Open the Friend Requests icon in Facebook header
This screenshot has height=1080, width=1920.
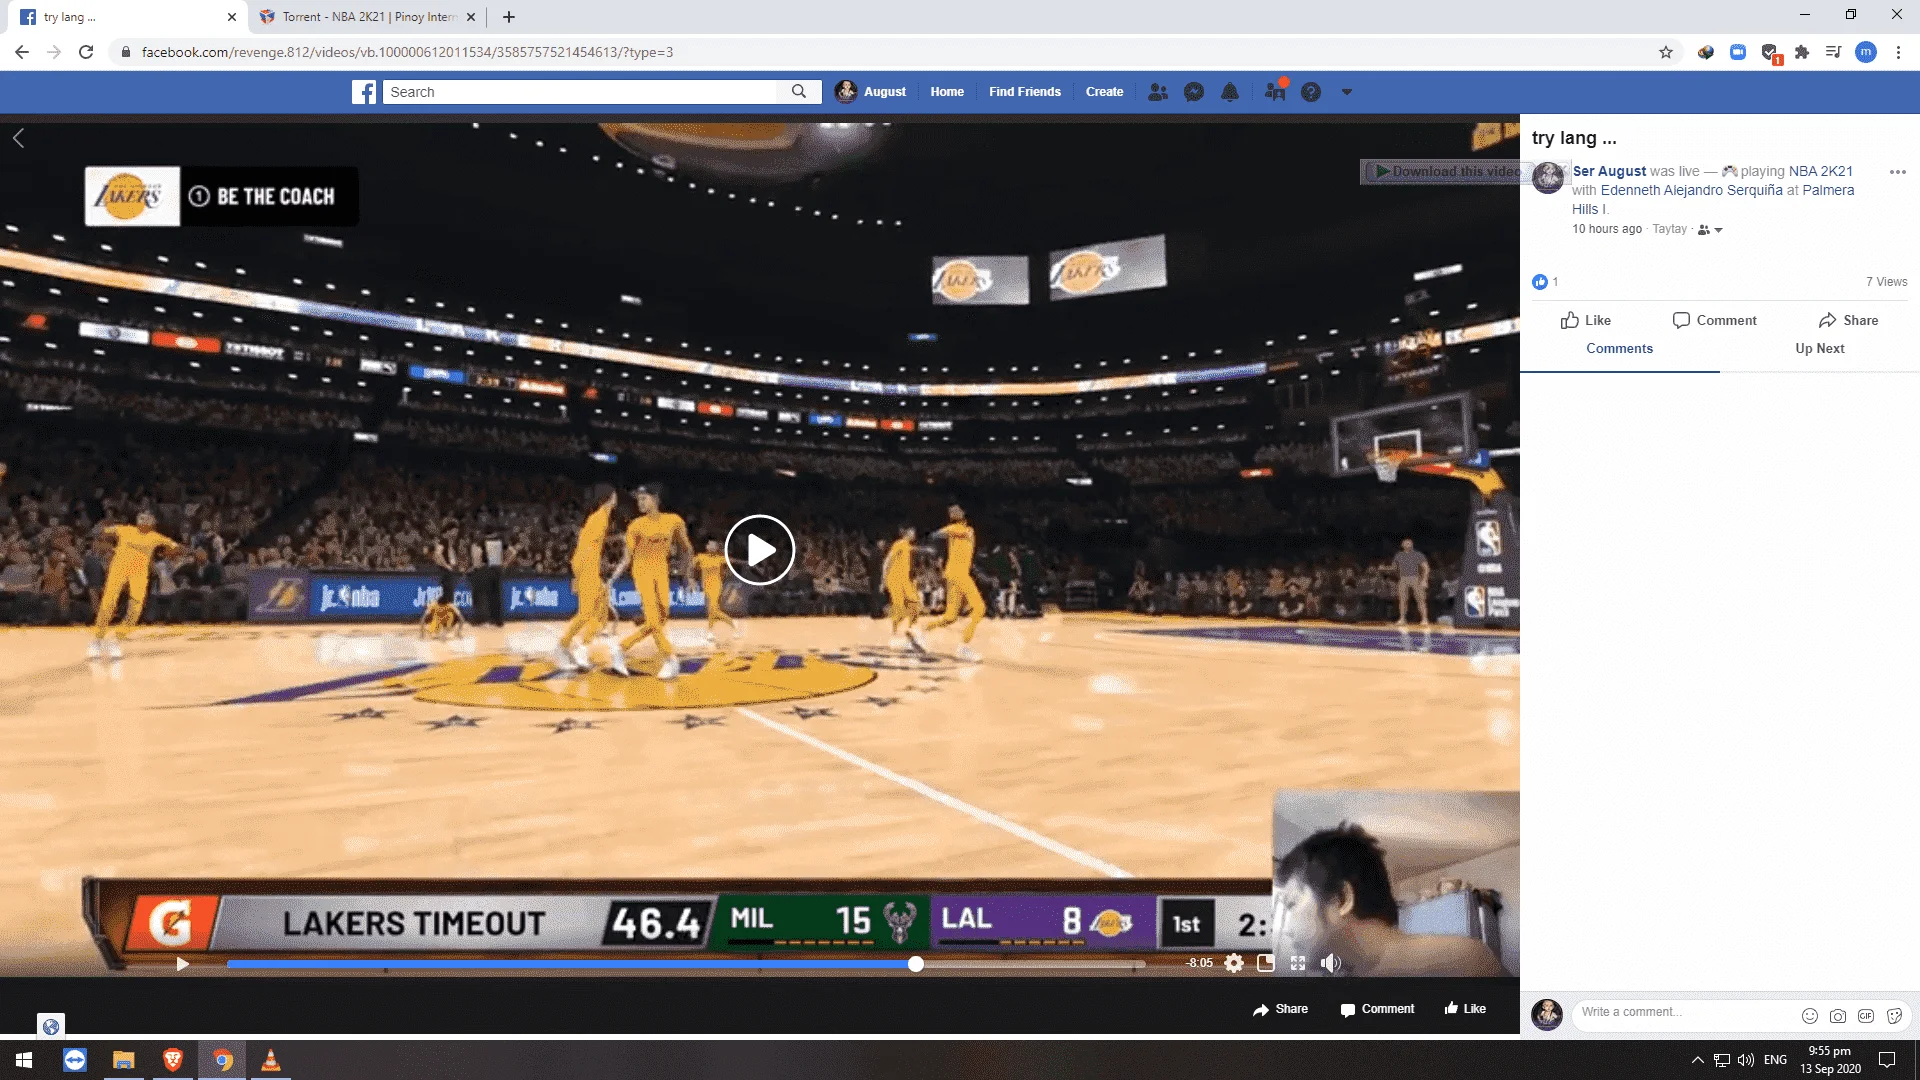1158,92
